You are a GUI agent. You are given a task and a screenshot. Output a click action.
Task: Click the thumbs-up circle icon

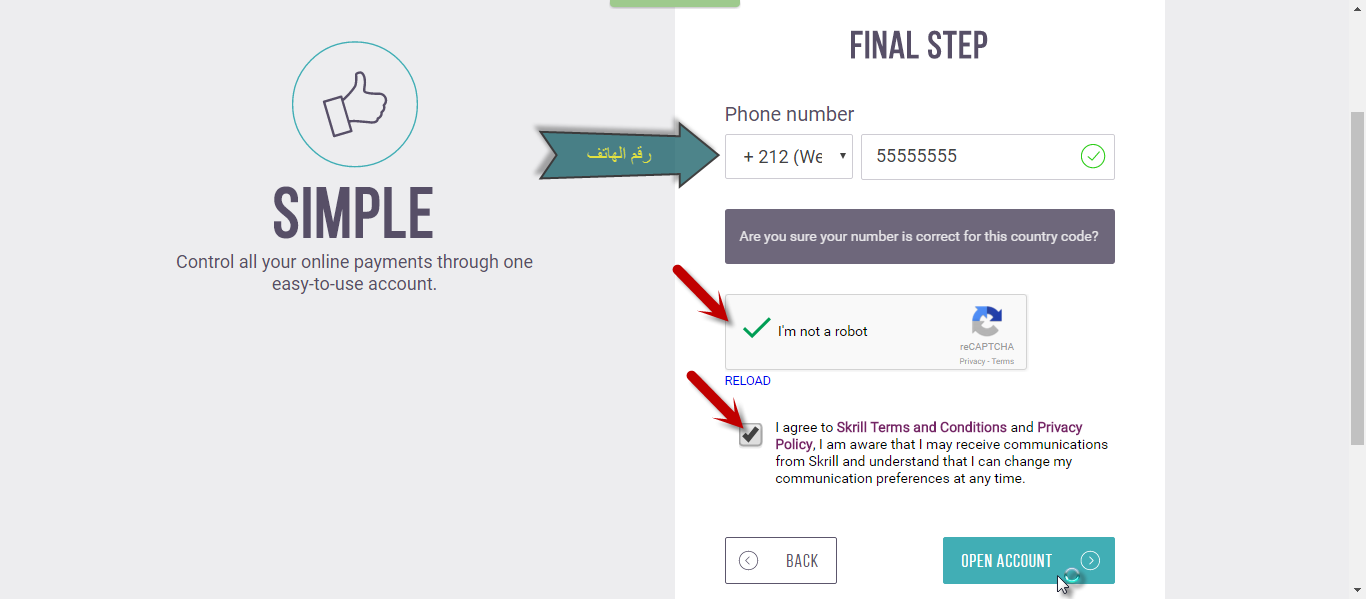(x=355, y=104)
